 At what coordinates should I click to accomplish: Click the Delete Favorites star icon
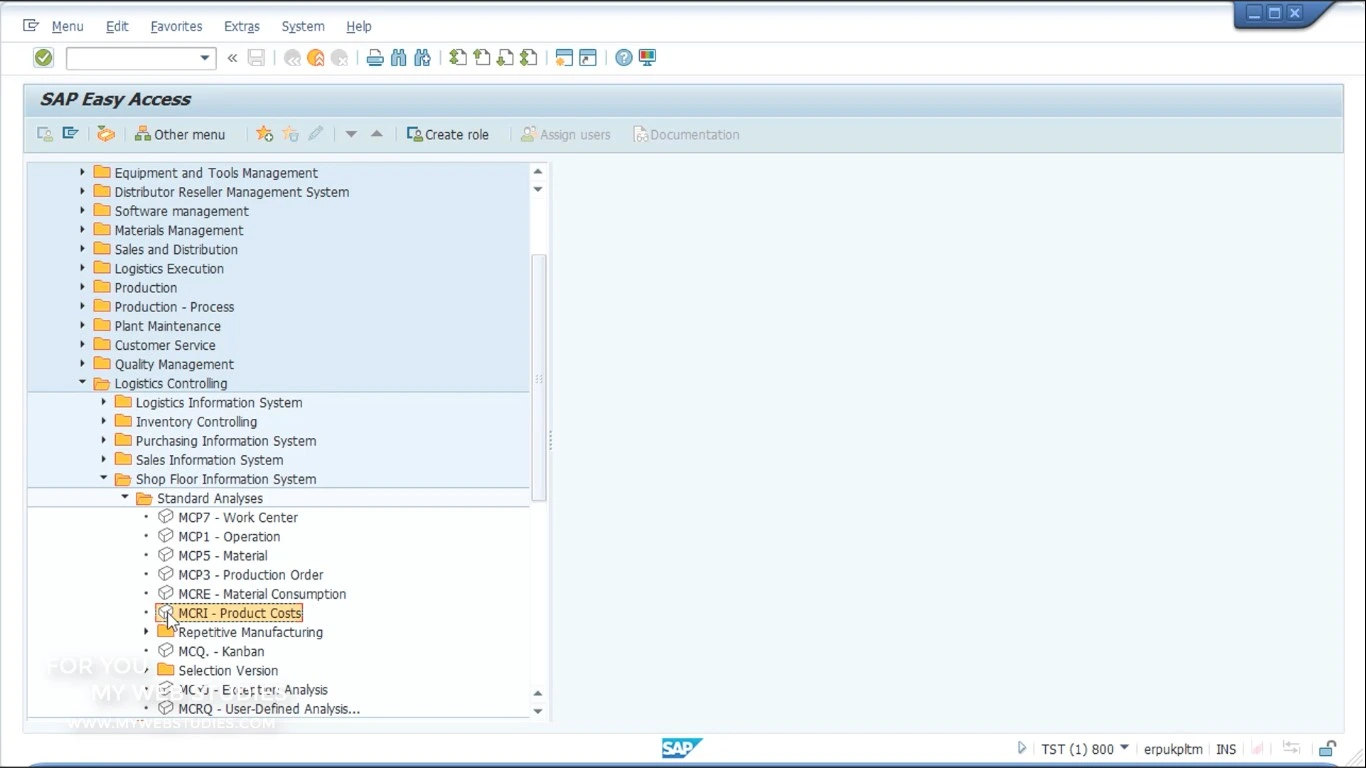(x=290, y=134)
